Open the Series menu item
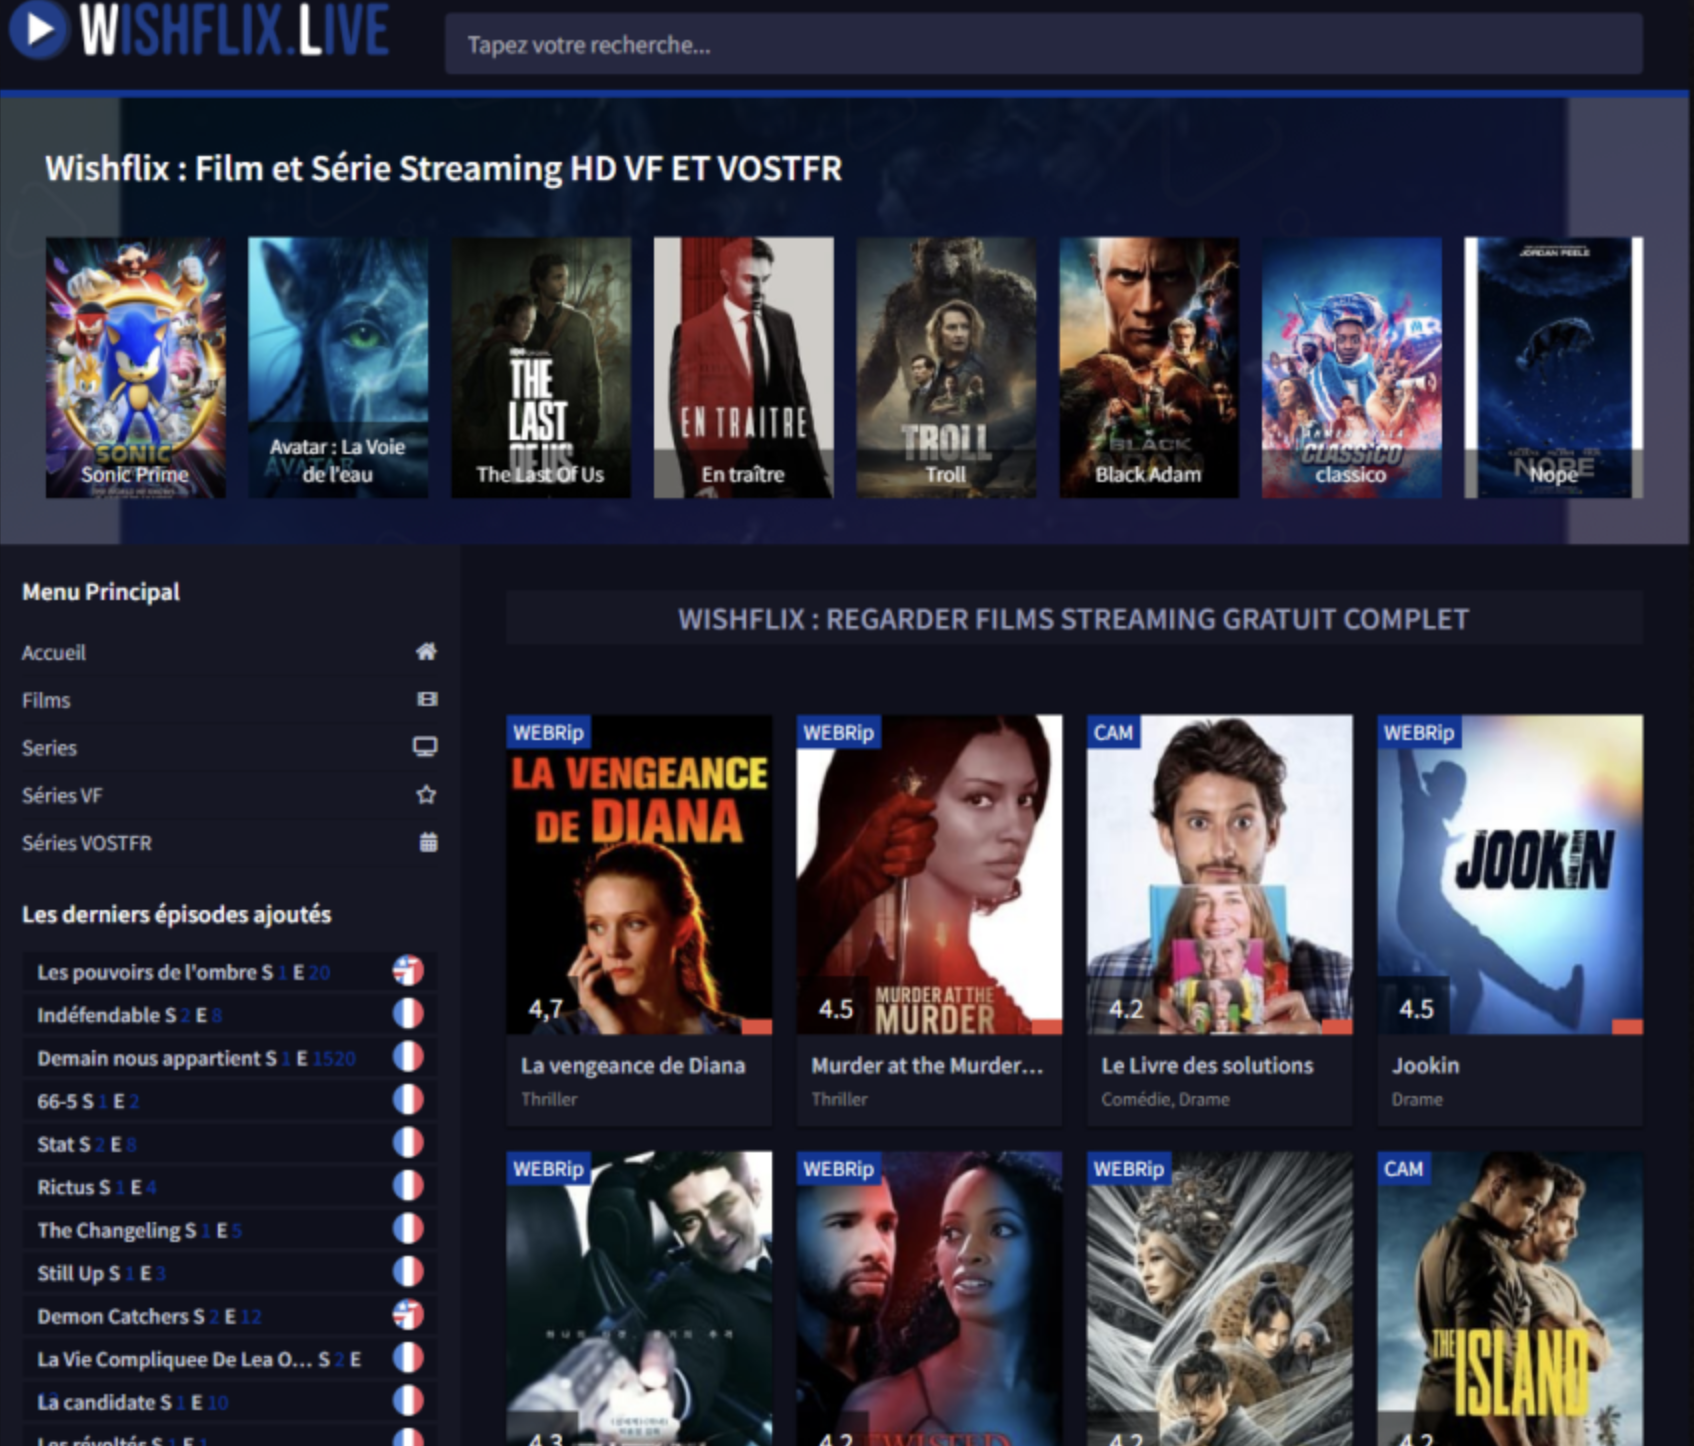Screen dimensions: 1694x1446 click(49, 748)
